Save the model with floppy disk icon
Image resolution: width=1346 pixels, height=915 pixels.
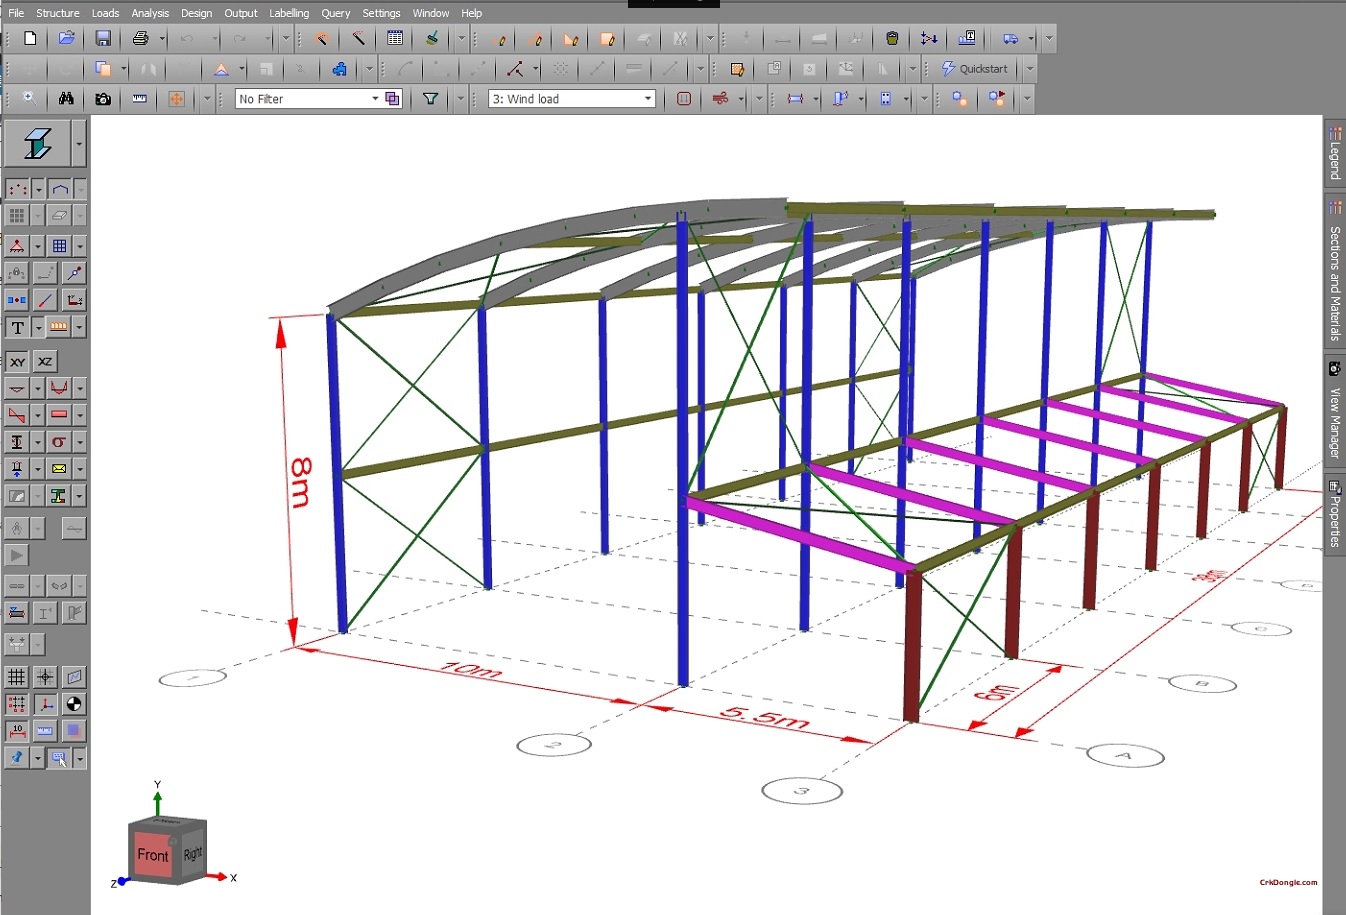point(103,39)
